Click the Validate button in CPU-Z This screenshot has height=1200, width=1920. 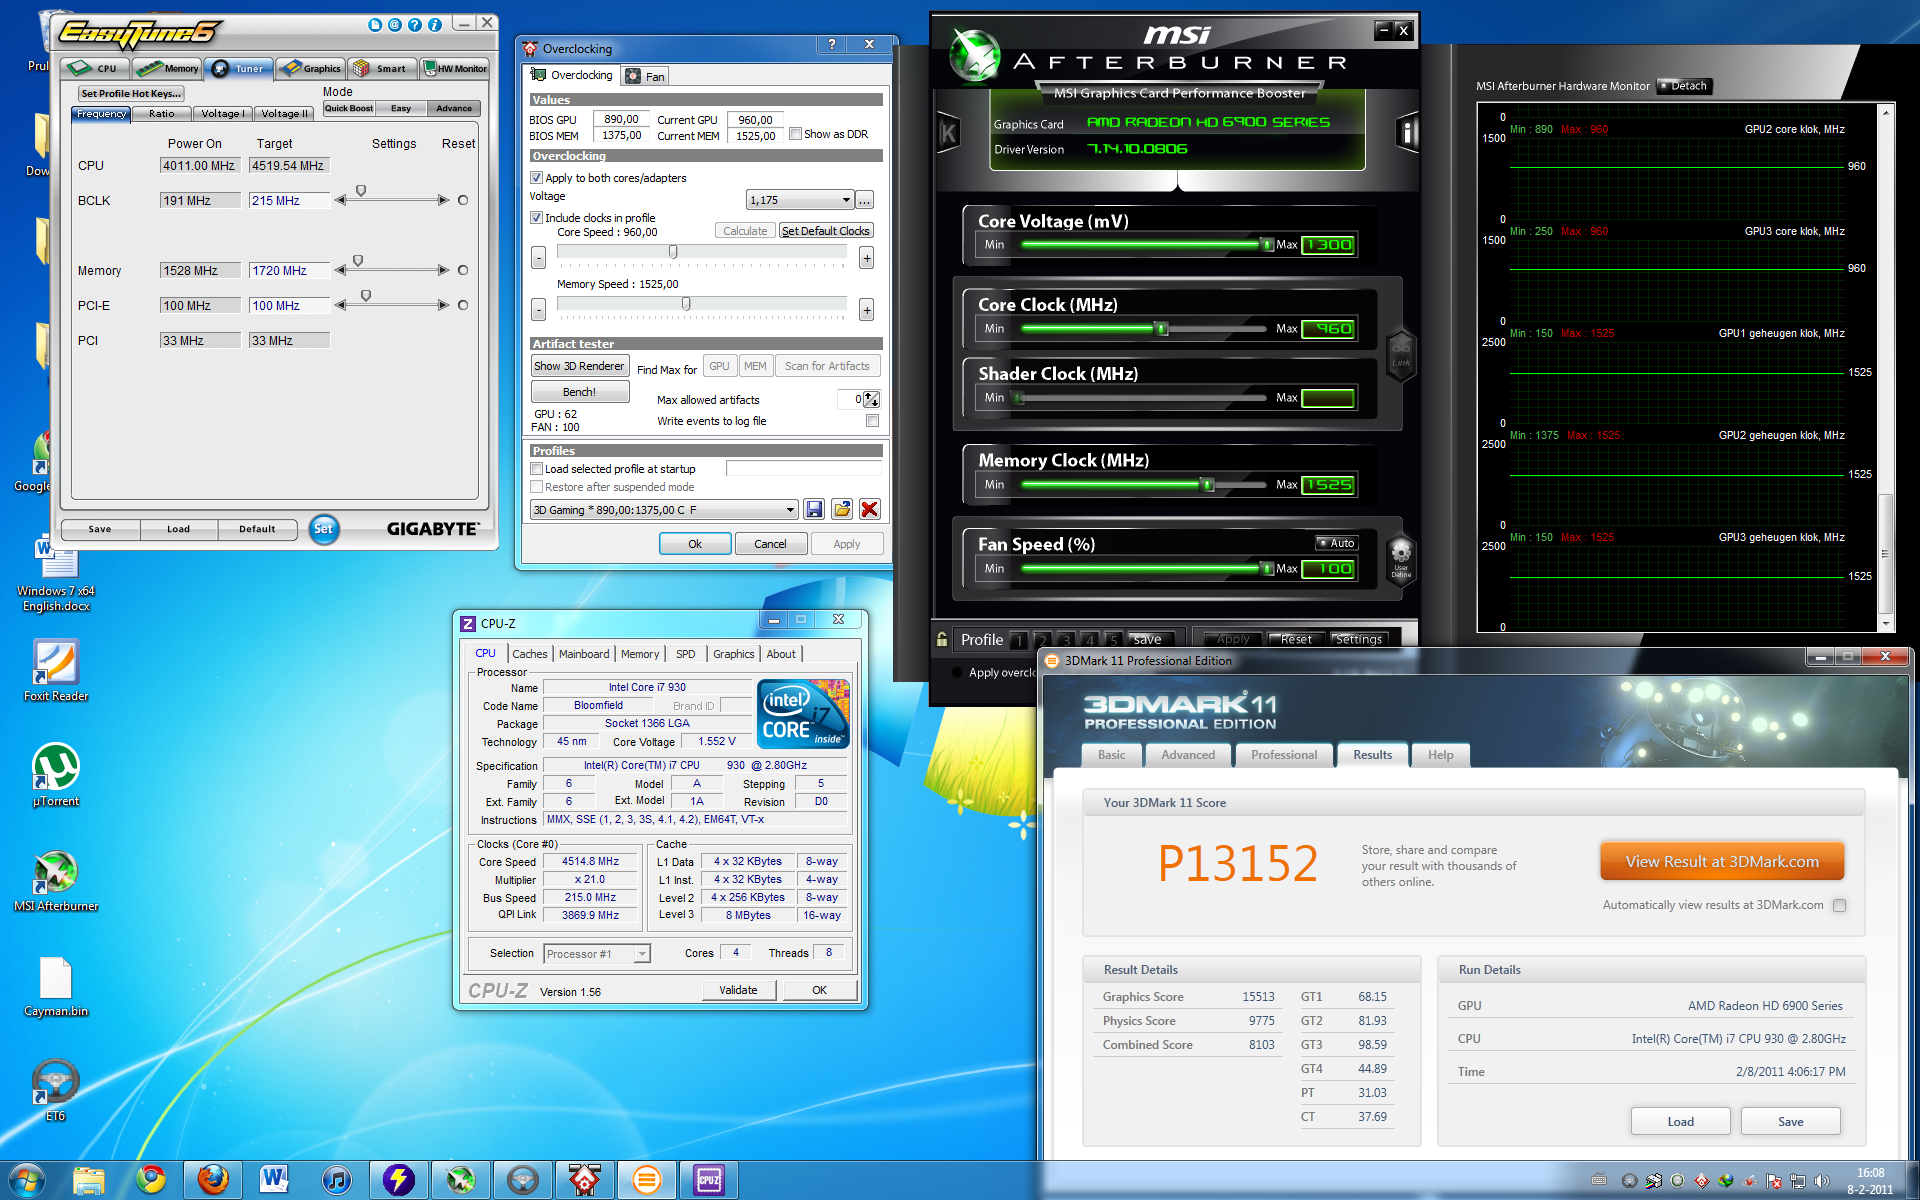pos(738,990)
